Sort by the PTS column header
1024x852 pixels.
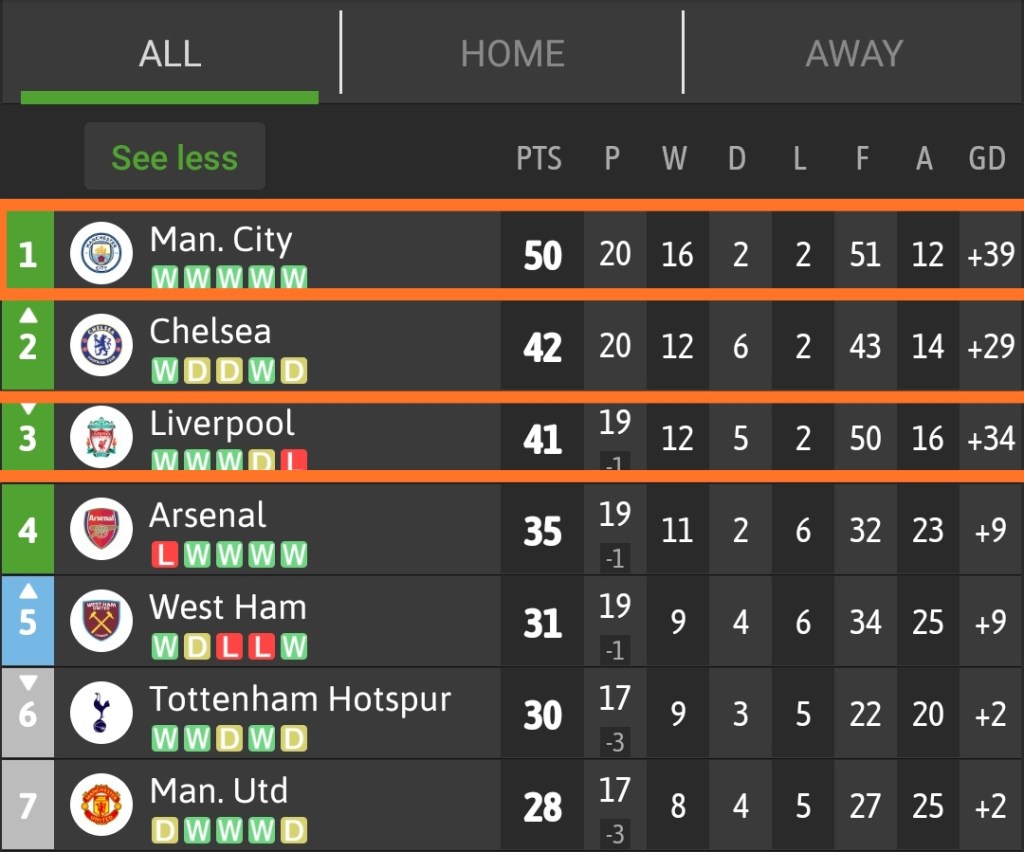539,158
